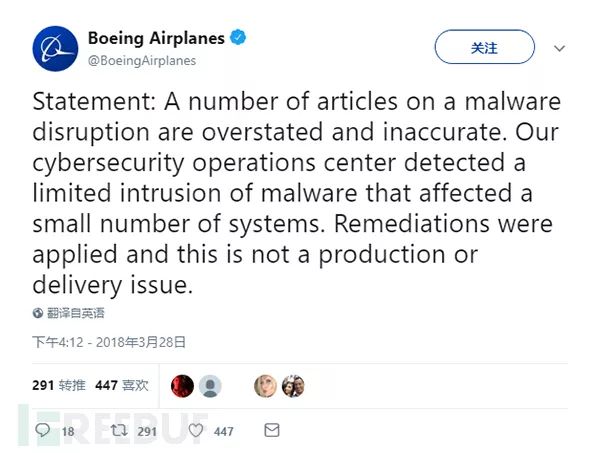Open the gray default avatar profile
The width and height of the screenshot is (600, 453).
tap(210, 386)
